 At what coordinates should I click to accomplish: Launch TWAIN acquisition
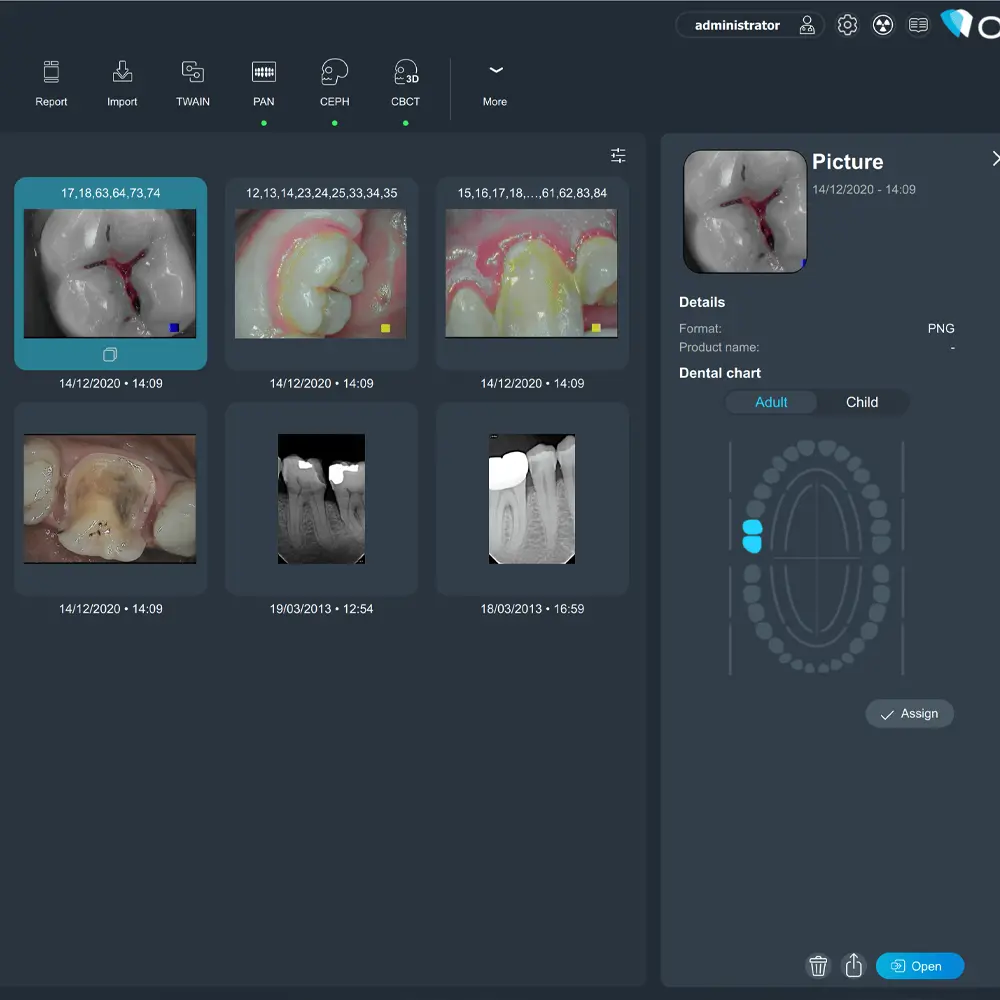[193, 83]
